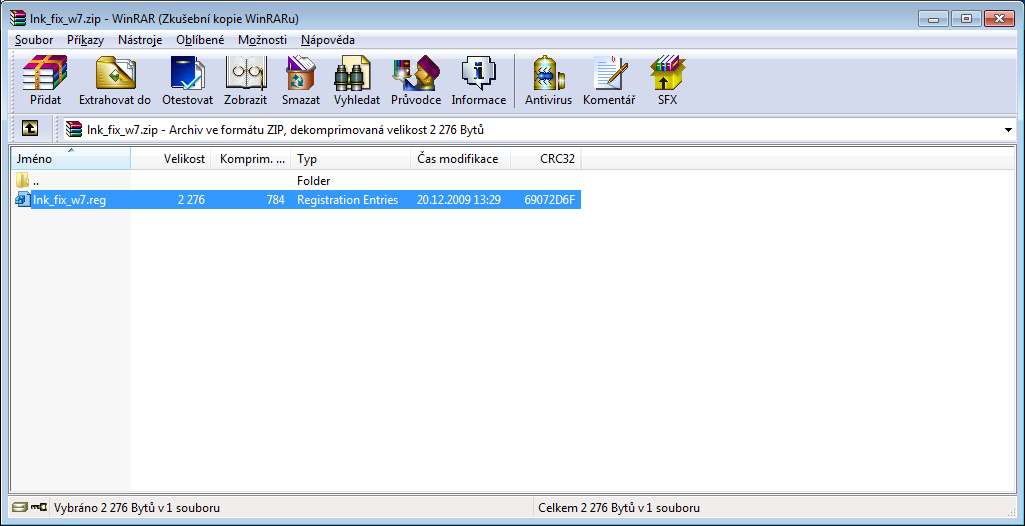
Task: Click the status bar drive icon
Action: point(21,507)
